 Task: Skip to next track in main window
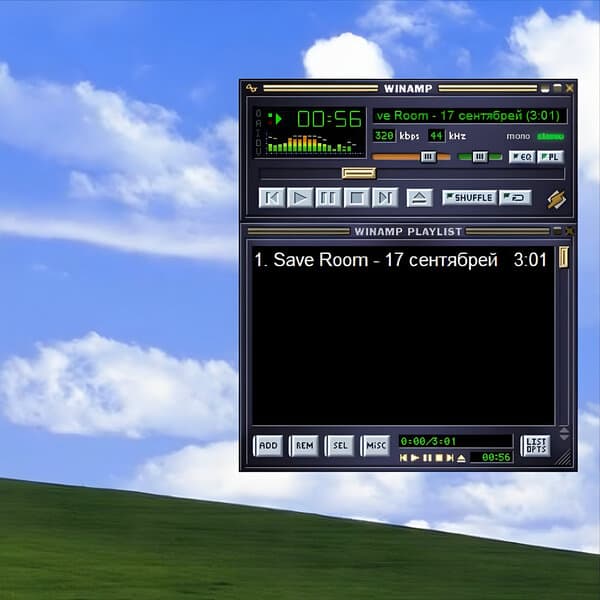coord(385,198)
